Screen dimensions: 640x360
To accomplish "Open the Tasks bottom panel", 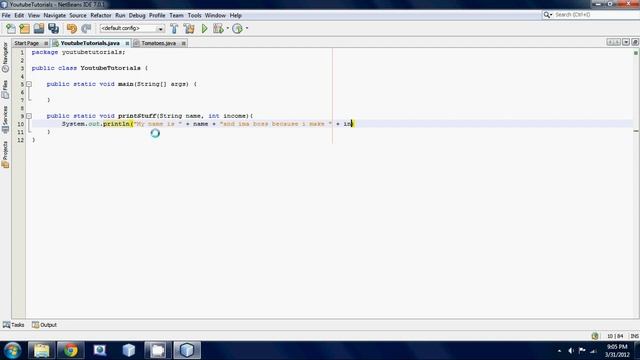I will (x=13, y=325).
